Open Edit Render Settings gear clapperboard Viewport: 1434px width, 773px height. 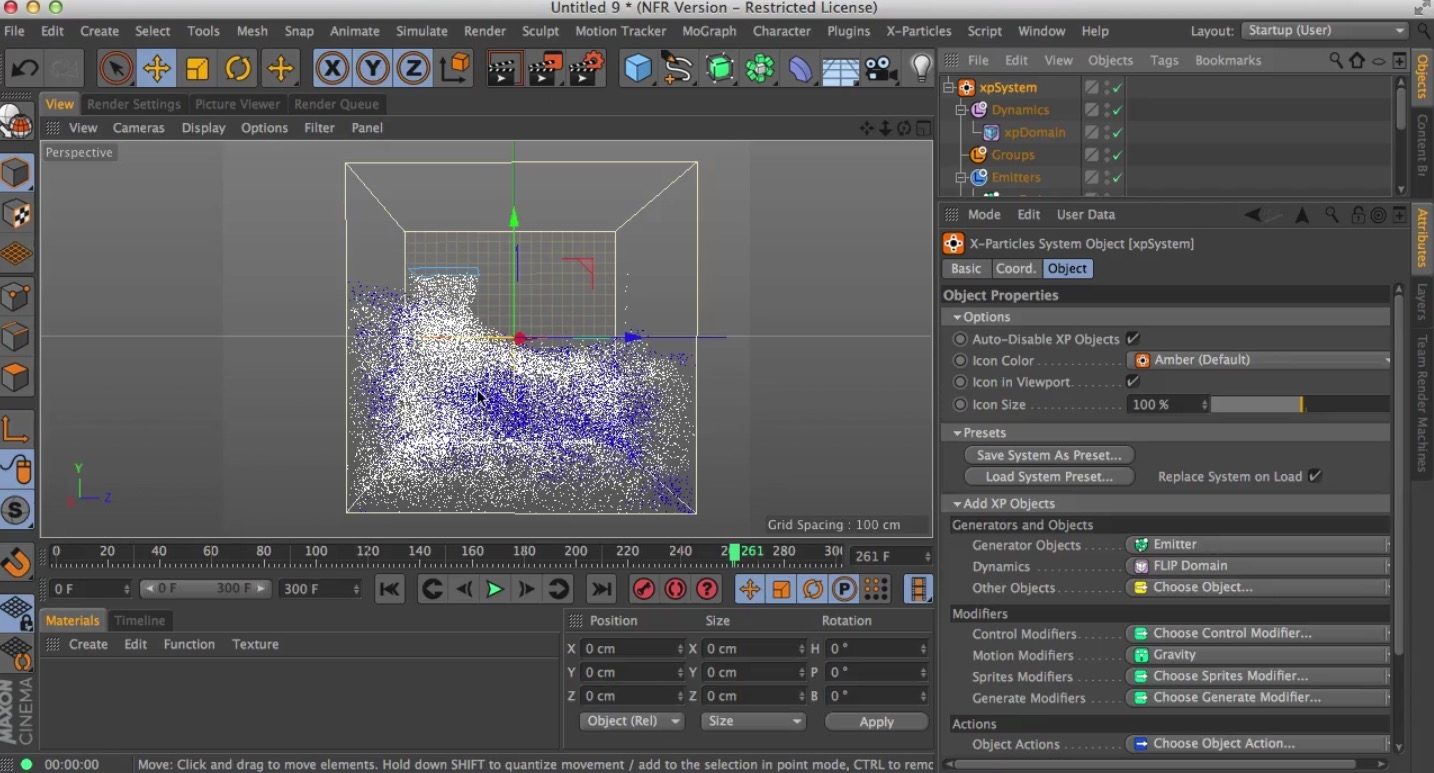(x=586, y=68)
